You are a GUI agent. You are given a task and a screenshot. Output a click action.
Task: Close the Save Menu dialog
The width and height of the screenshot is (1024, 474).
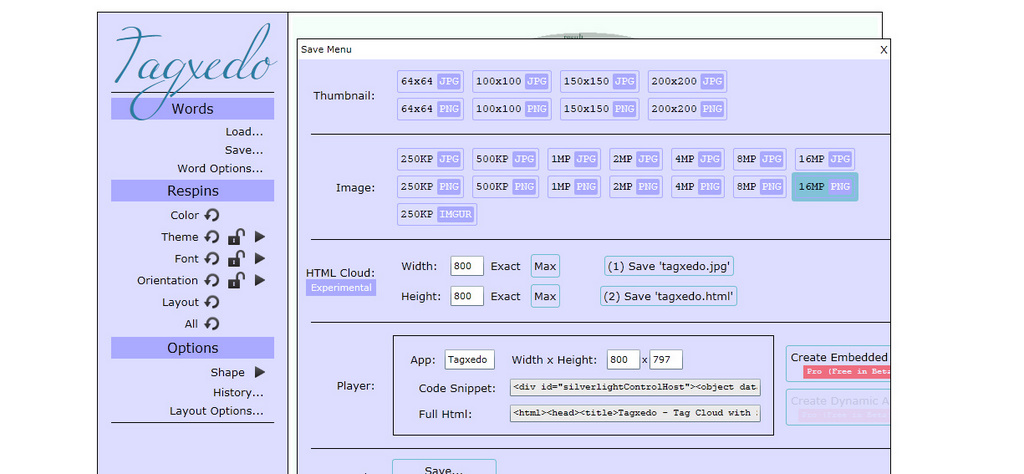pos(884,50)
